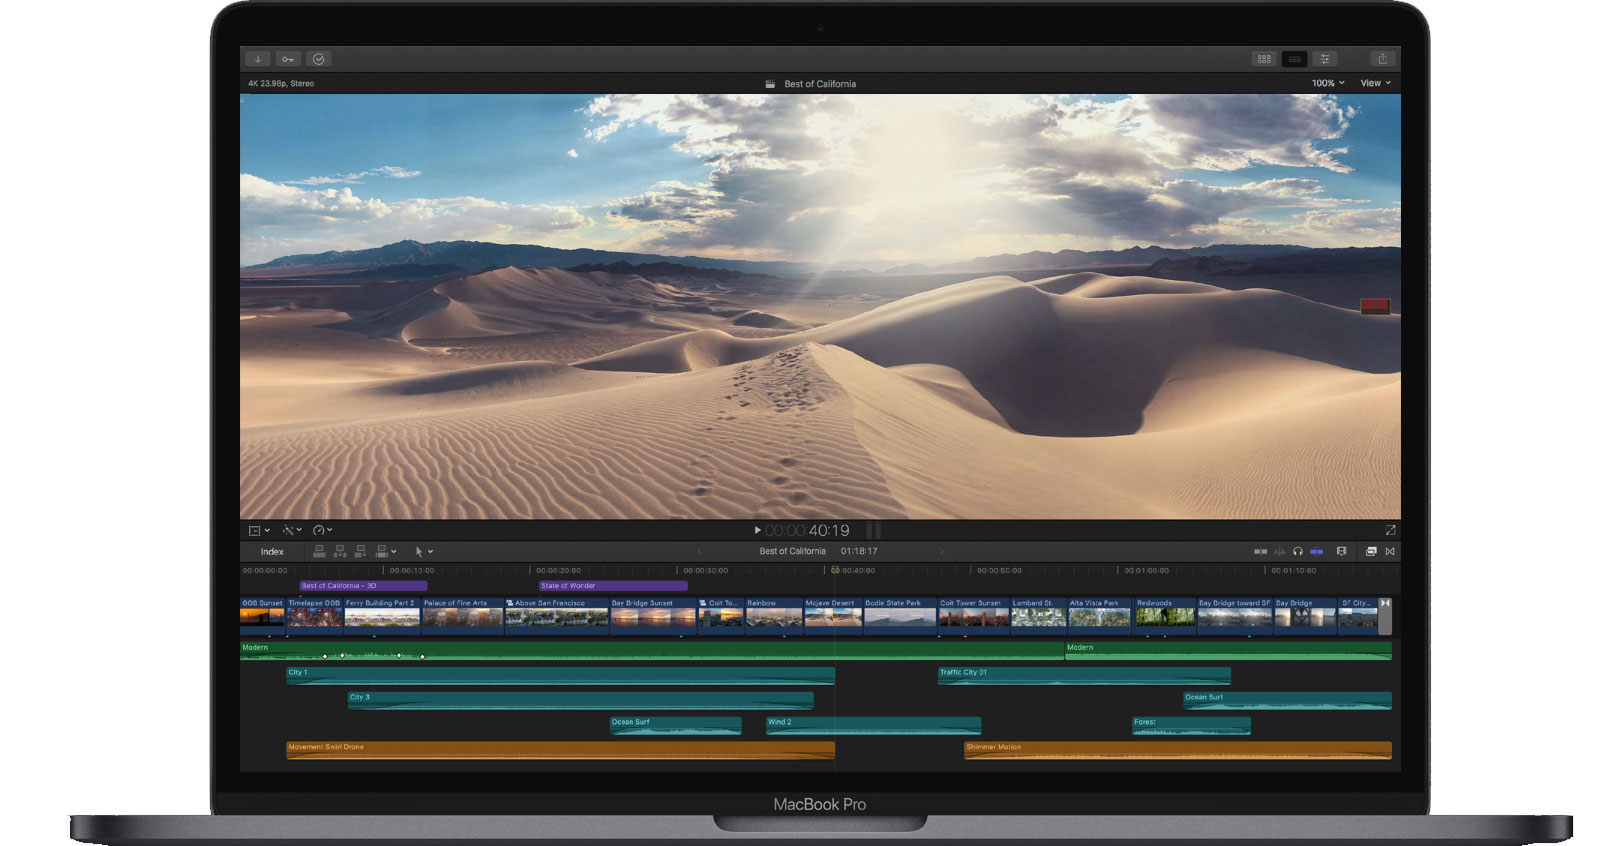This screenshot has height=846, width=1615.
Task: Open the timeline Index panel
Action: click(272, 551)
